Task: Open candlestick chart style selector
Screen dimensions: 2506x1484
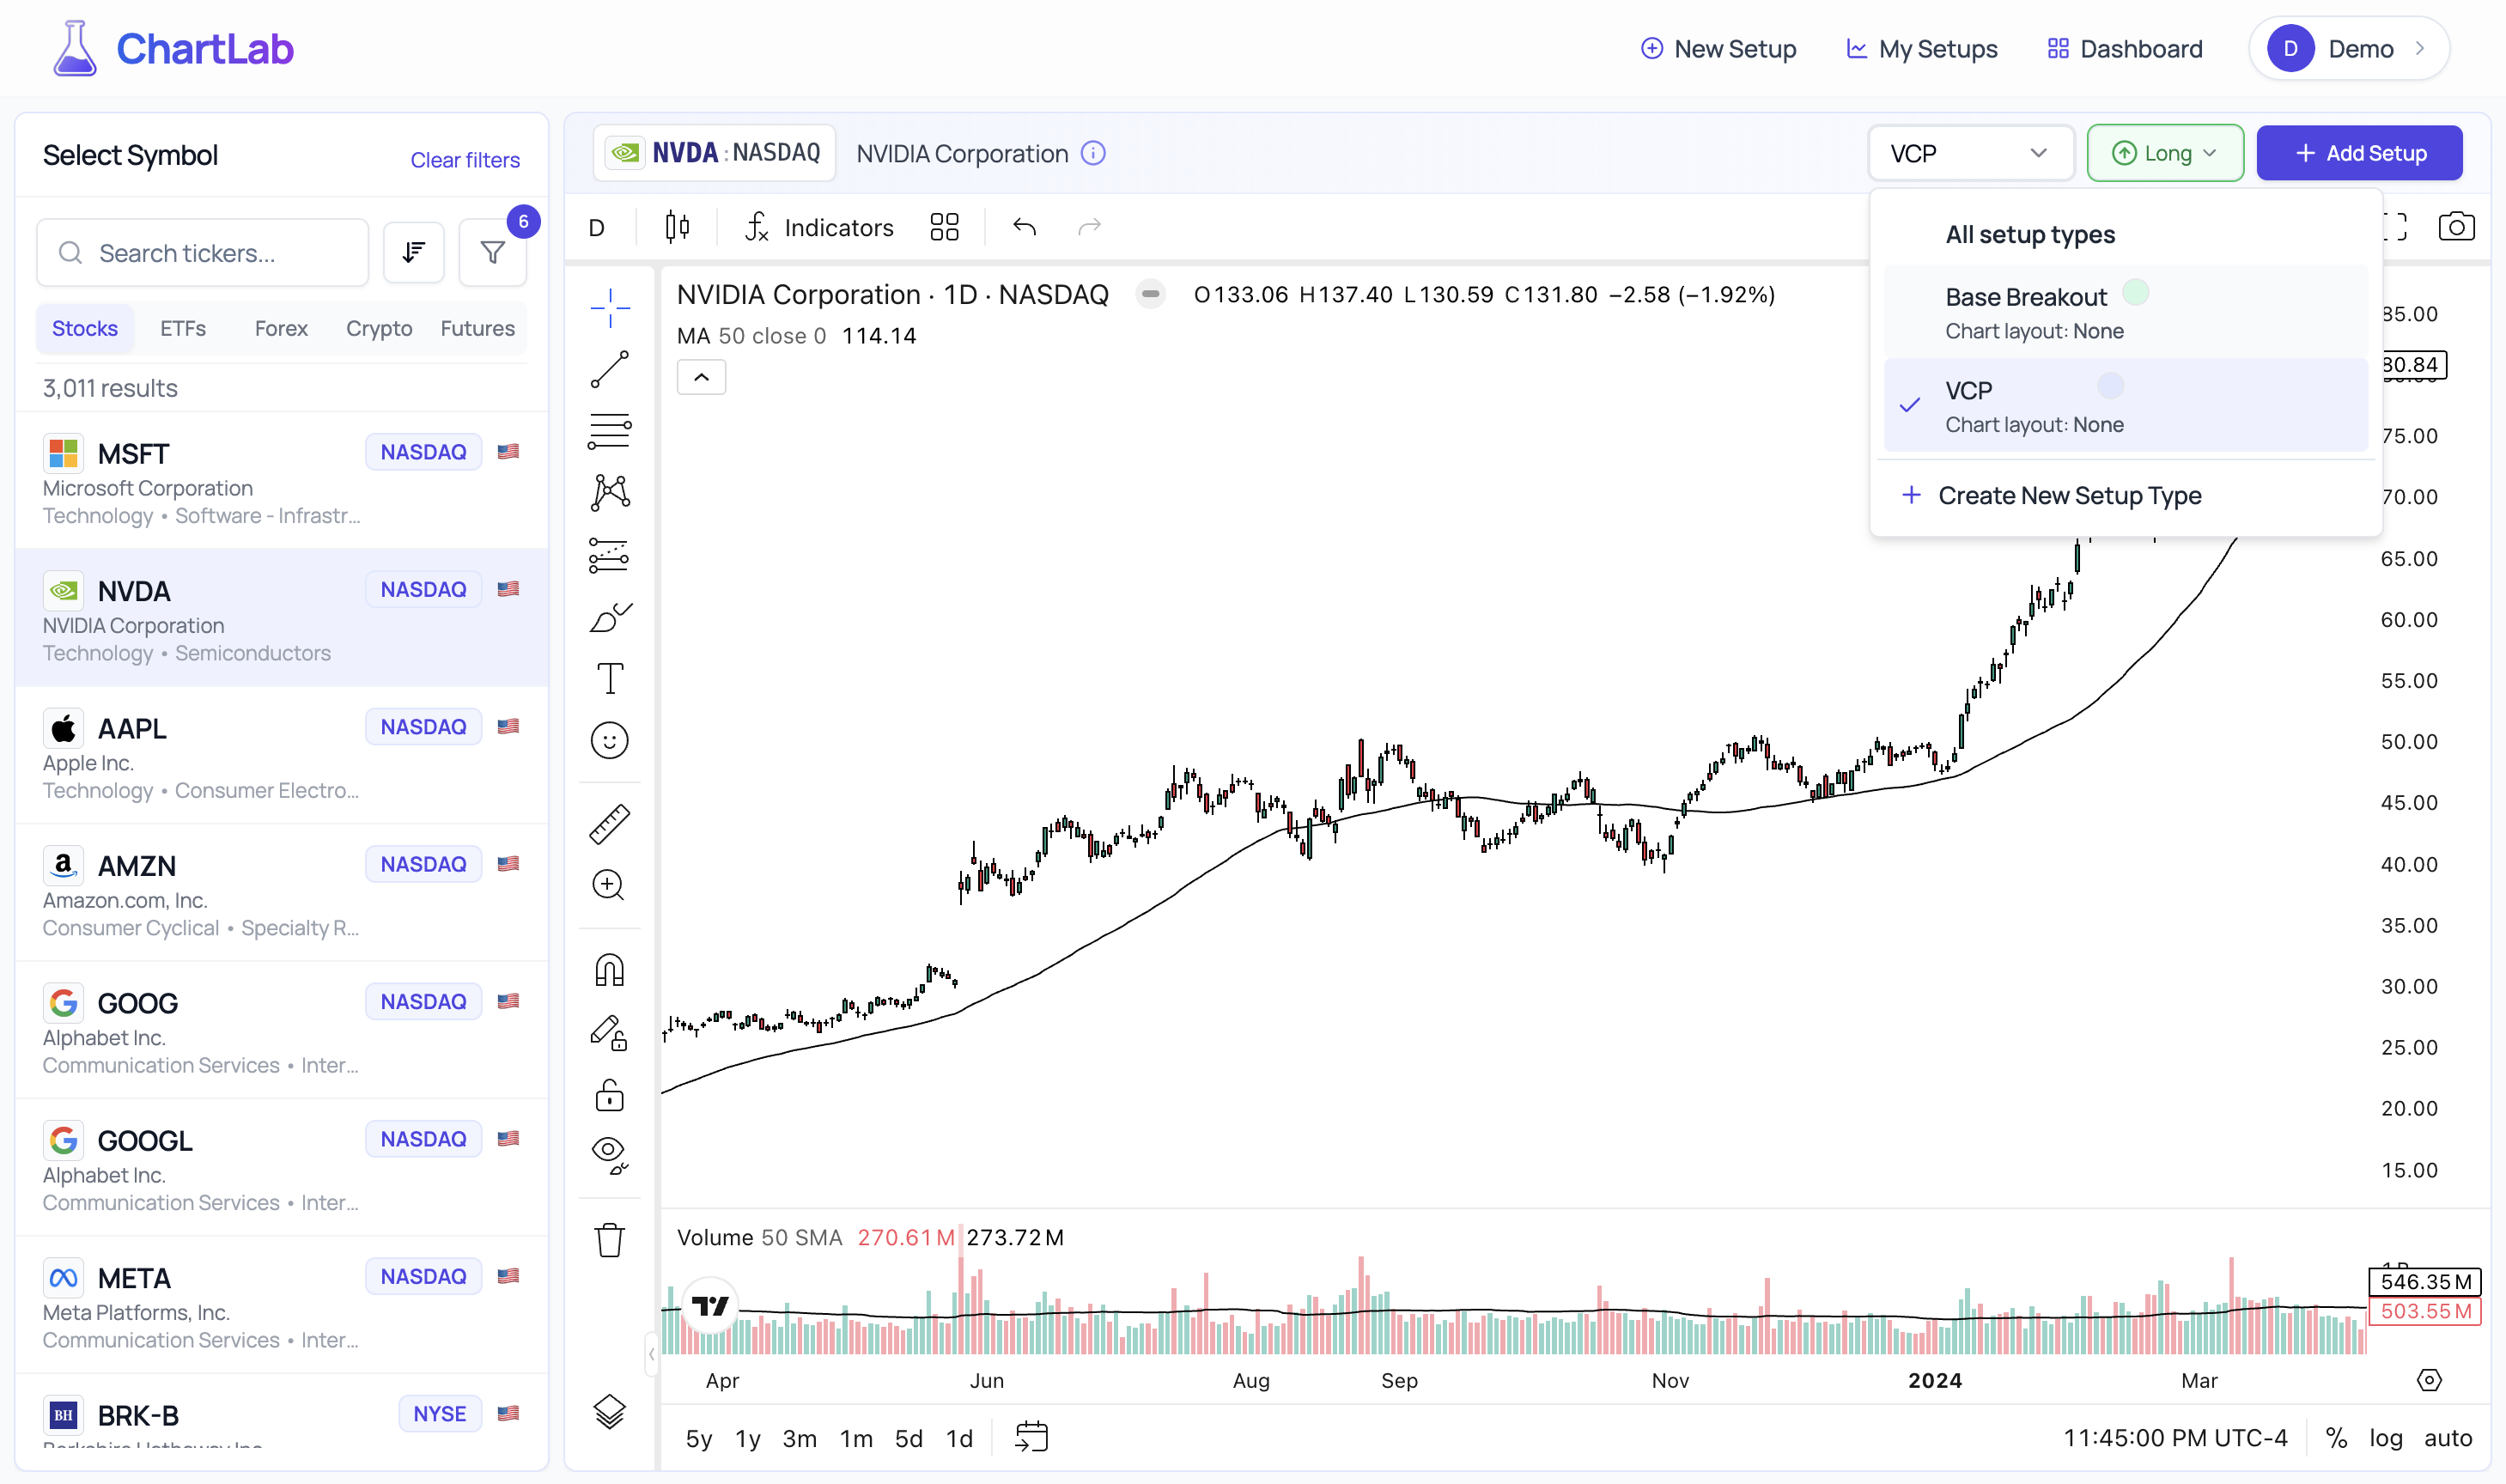Action: tap(677, 227)
